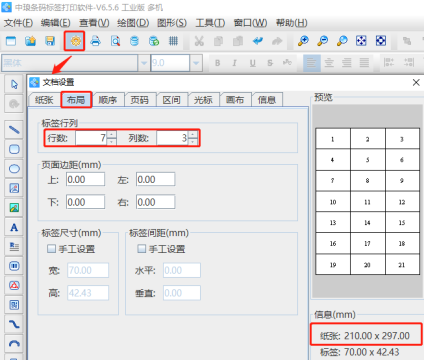This screenshot has width=424, height=361.
Task: Expand the font size dropdown
Action: point(196,63)
